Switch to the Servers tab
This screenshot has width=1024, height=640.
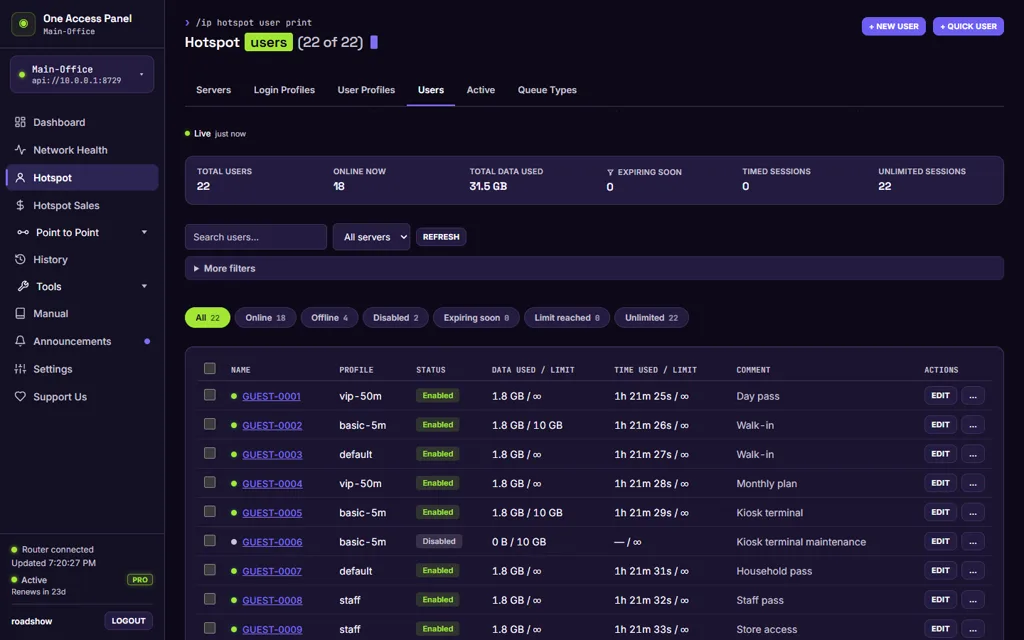pyautogui.click(x=214, y=90)
